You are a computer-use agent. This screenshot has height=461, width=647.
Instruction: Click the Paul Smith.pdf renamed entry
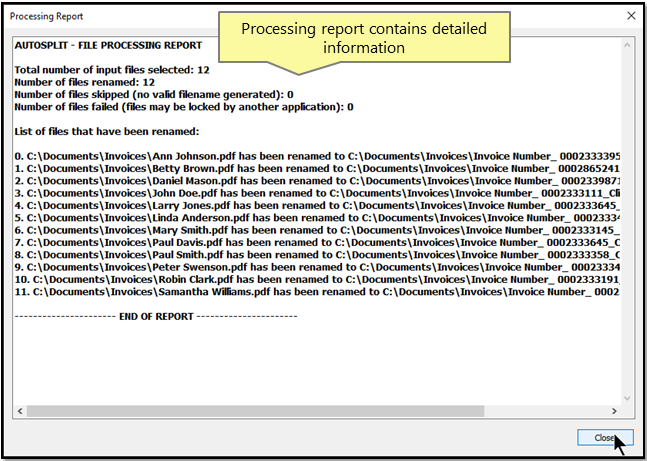coord(317,255)
